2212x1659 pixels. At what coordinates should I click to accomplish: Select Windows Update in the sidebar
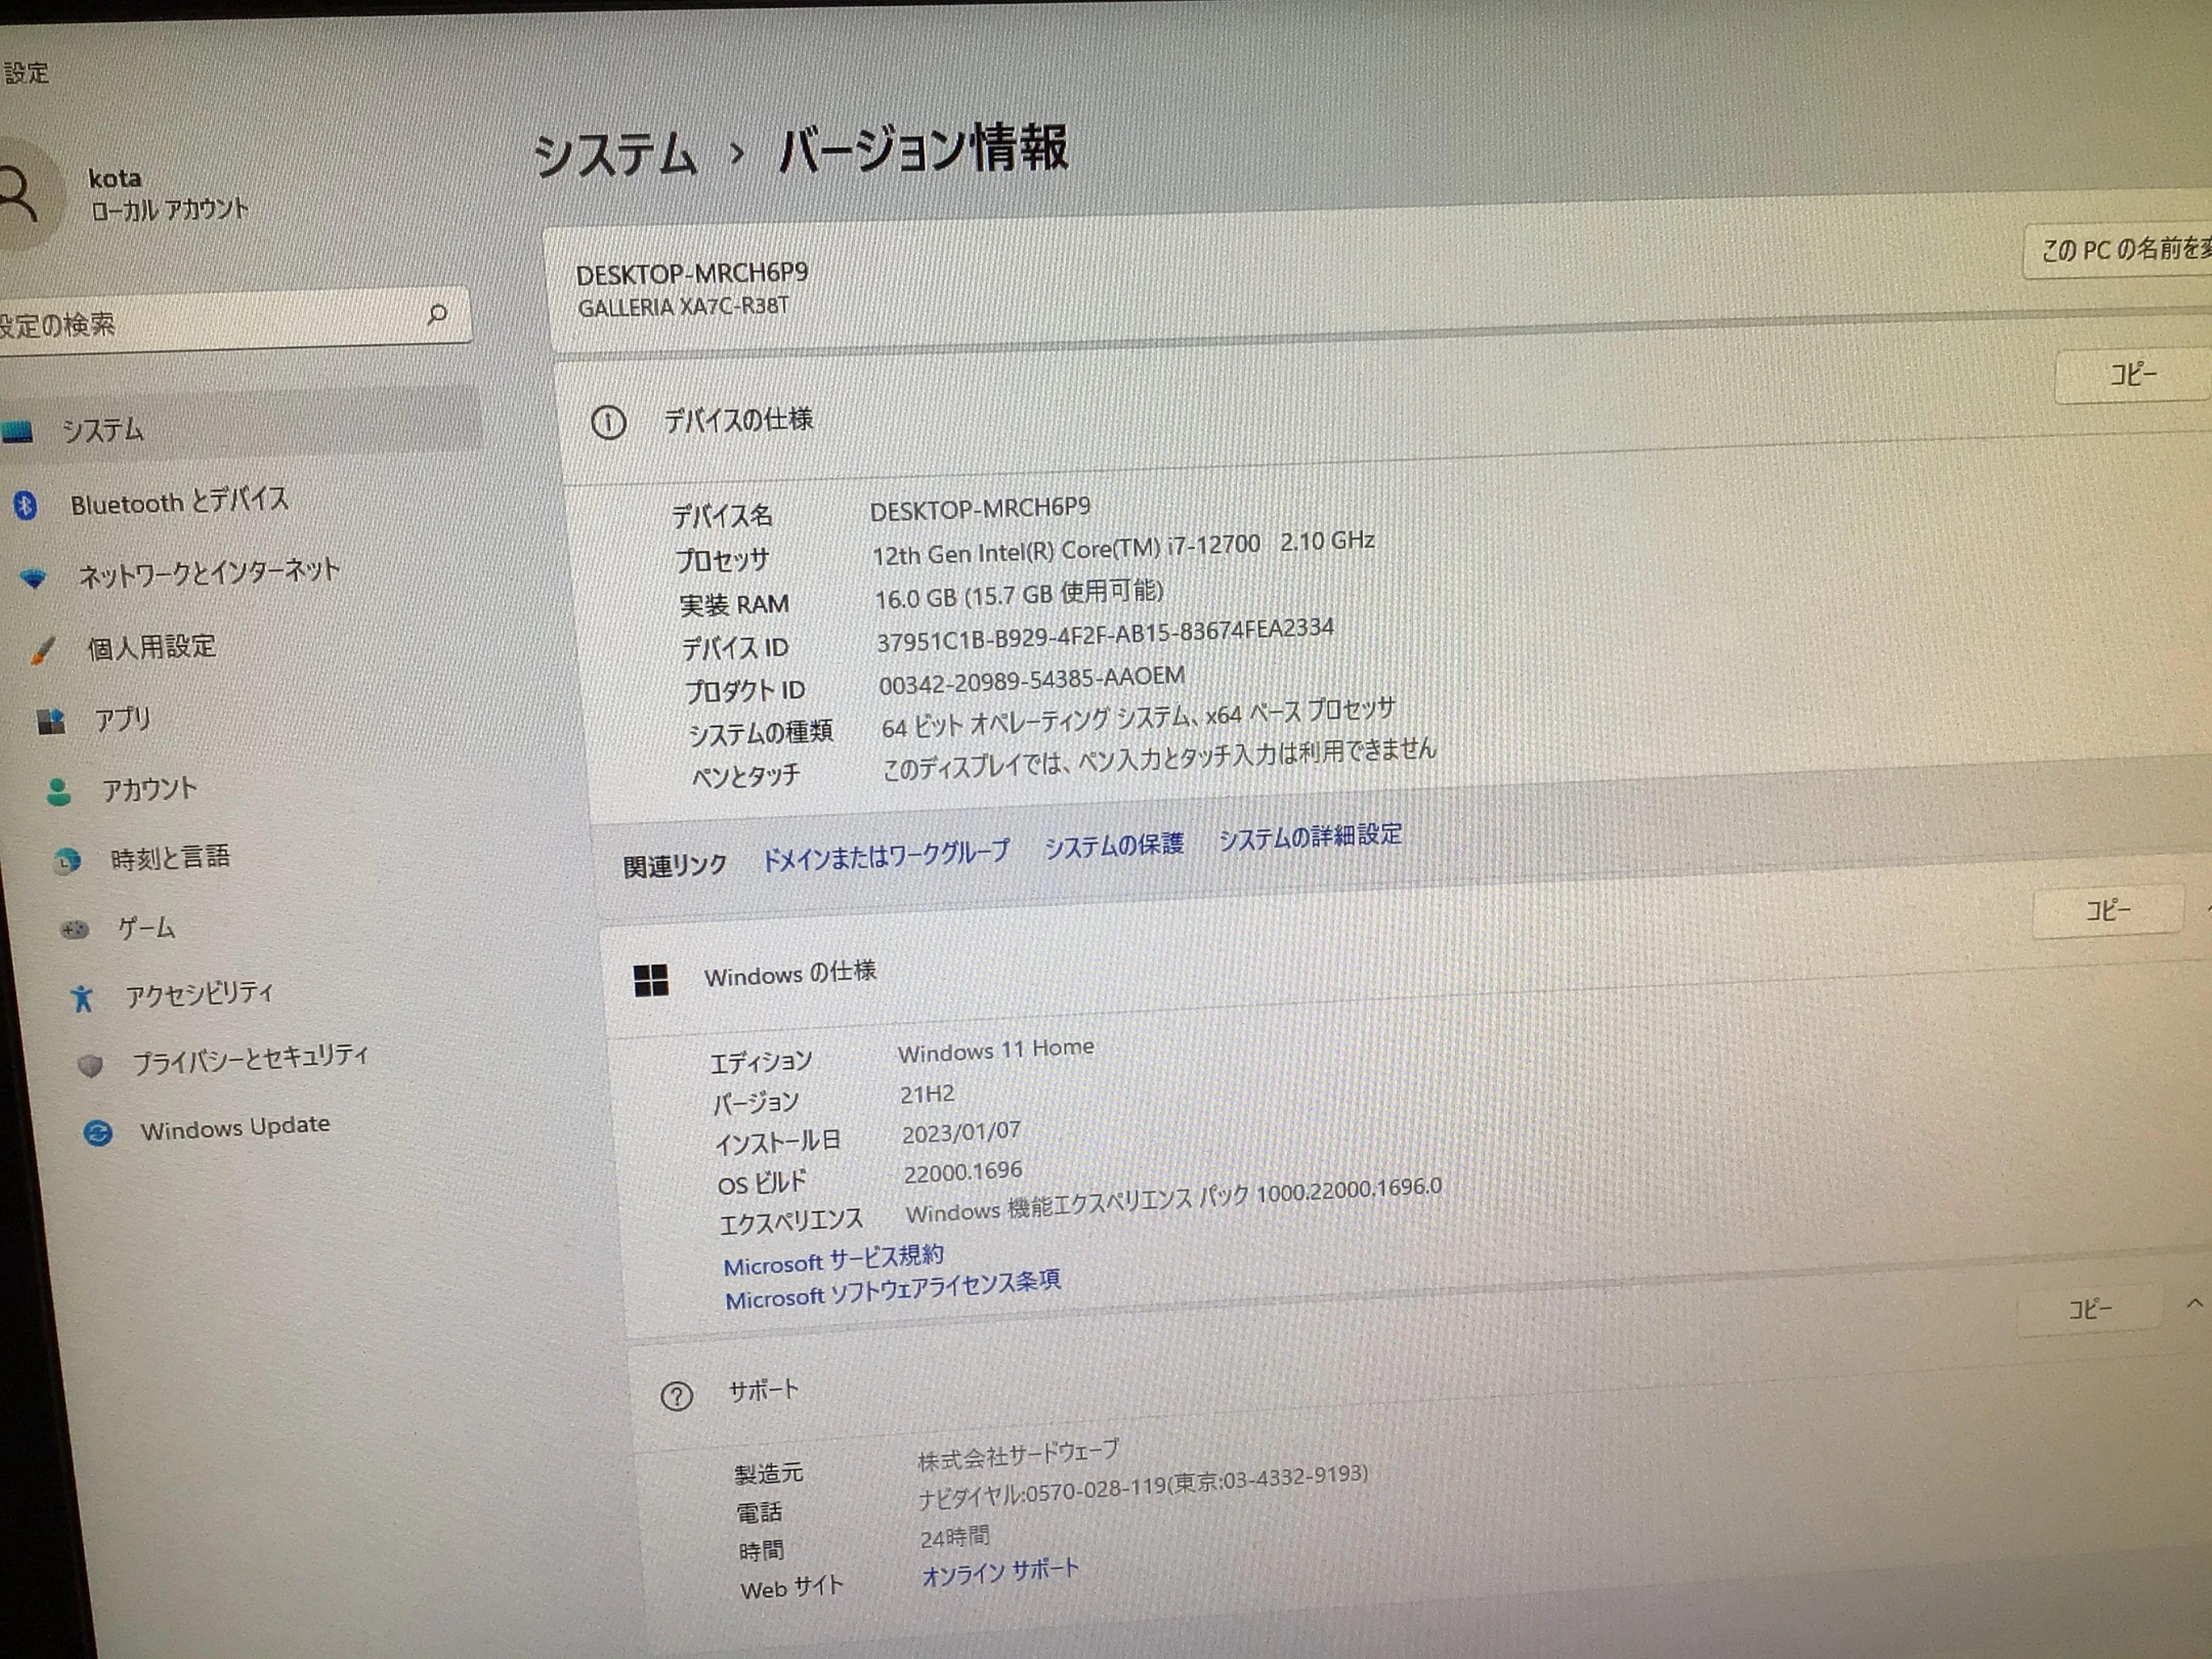click(x=235, y=1127)
